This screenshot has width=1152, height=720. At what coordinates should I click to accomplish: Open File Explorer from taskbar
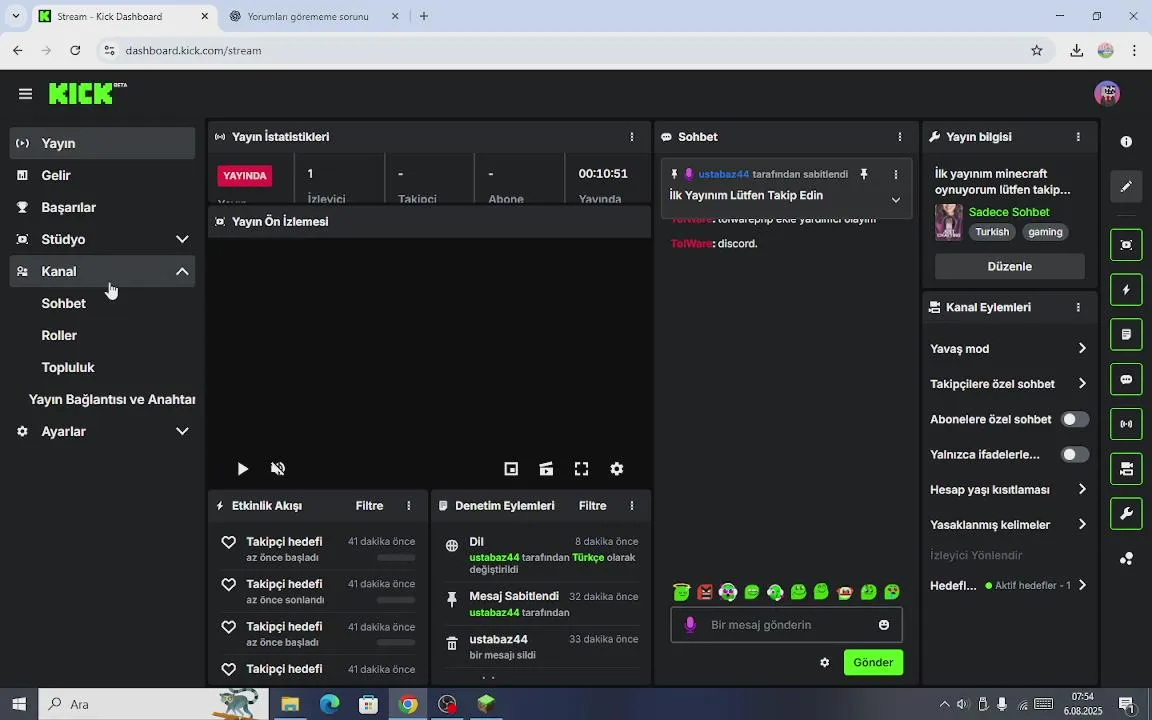tap(290, 704)
